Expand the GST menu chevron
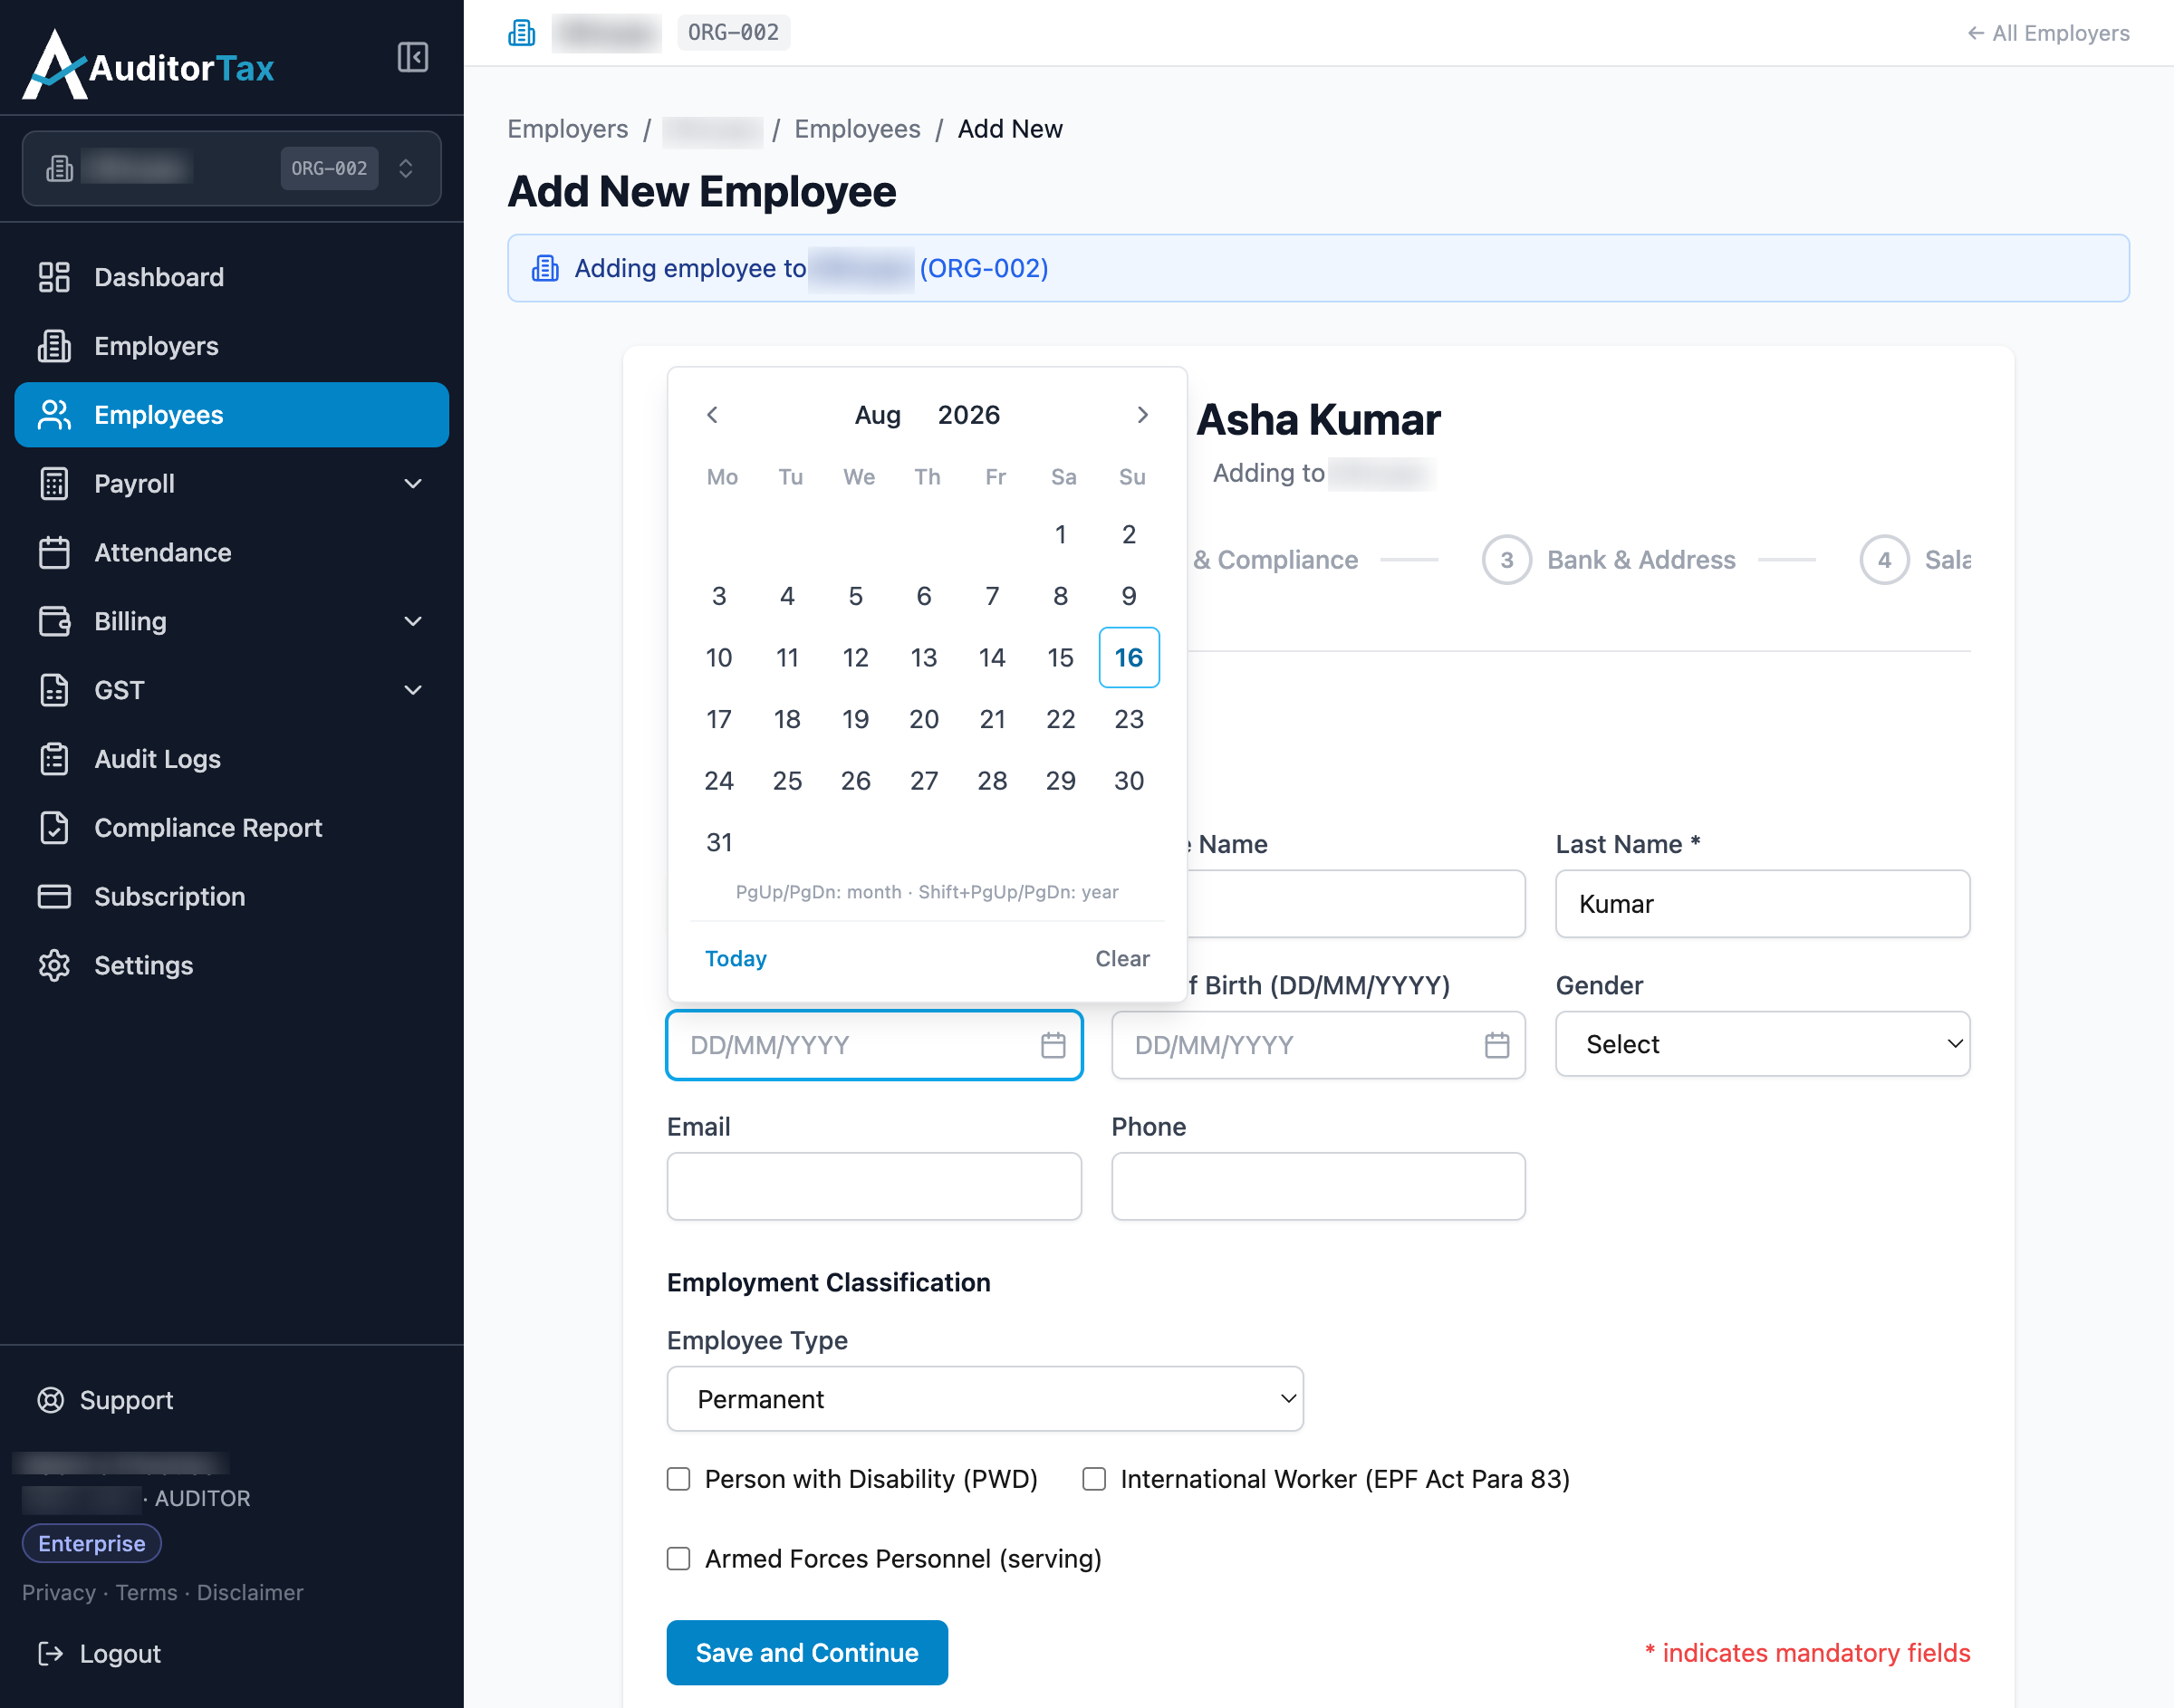The width and height of the screenshot is (2174, 1708). 412,690
